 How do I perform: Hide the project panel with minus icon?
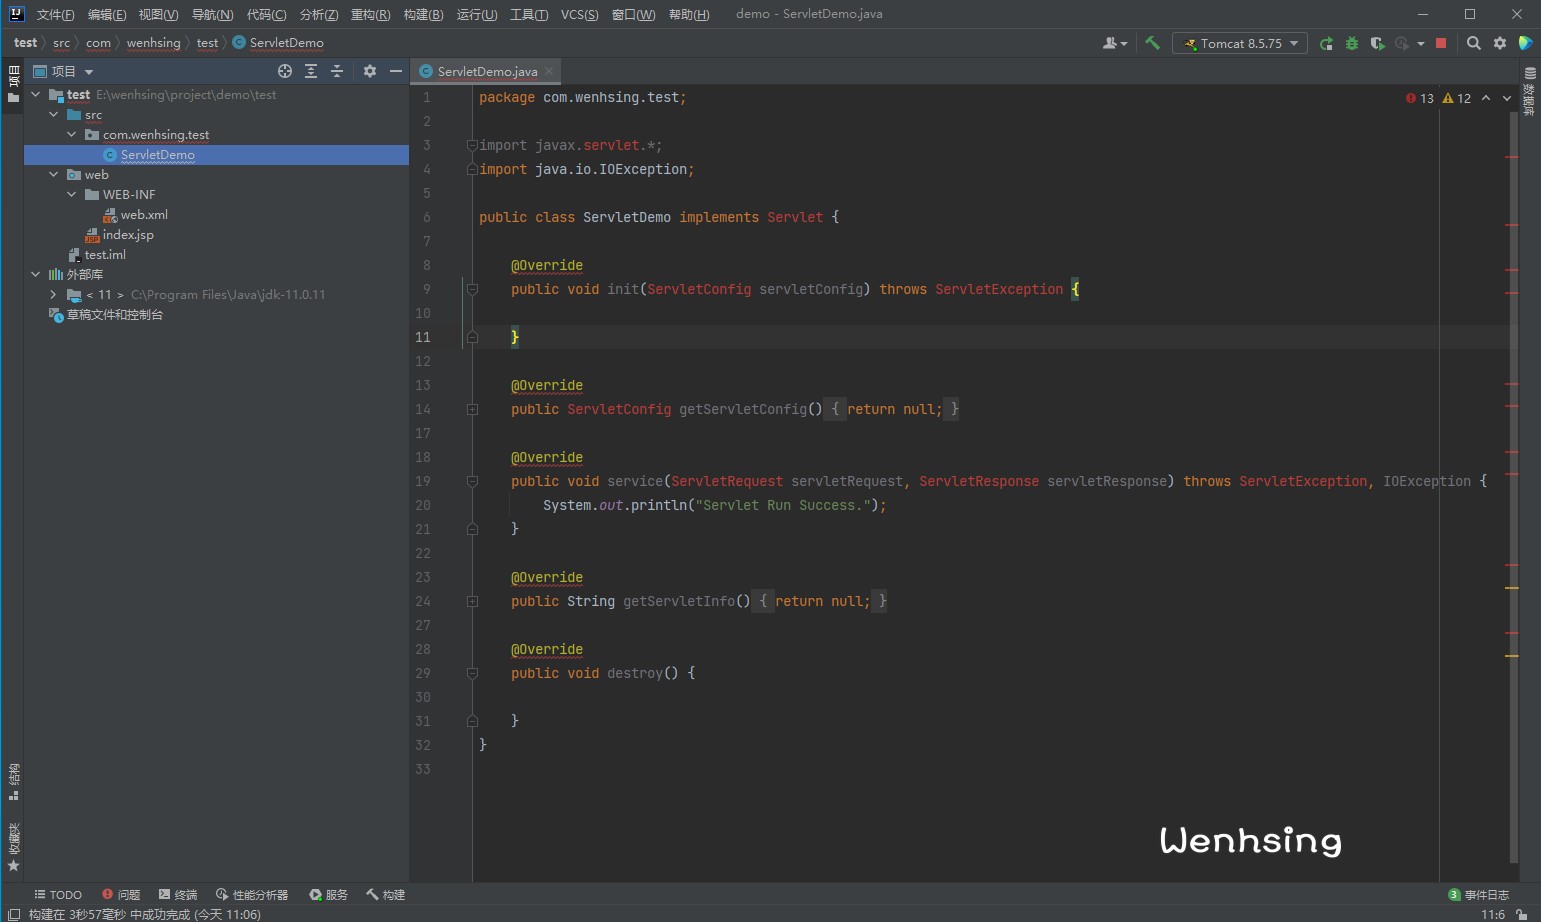coord(396,71)
